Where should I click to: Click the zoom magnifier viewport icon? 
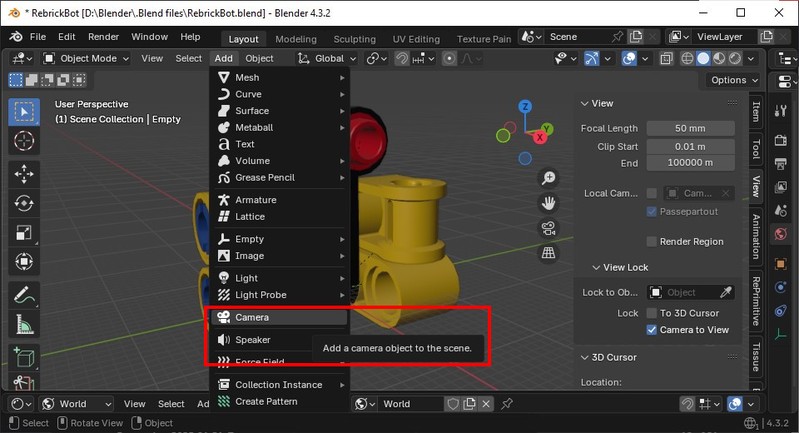[548, 178]
